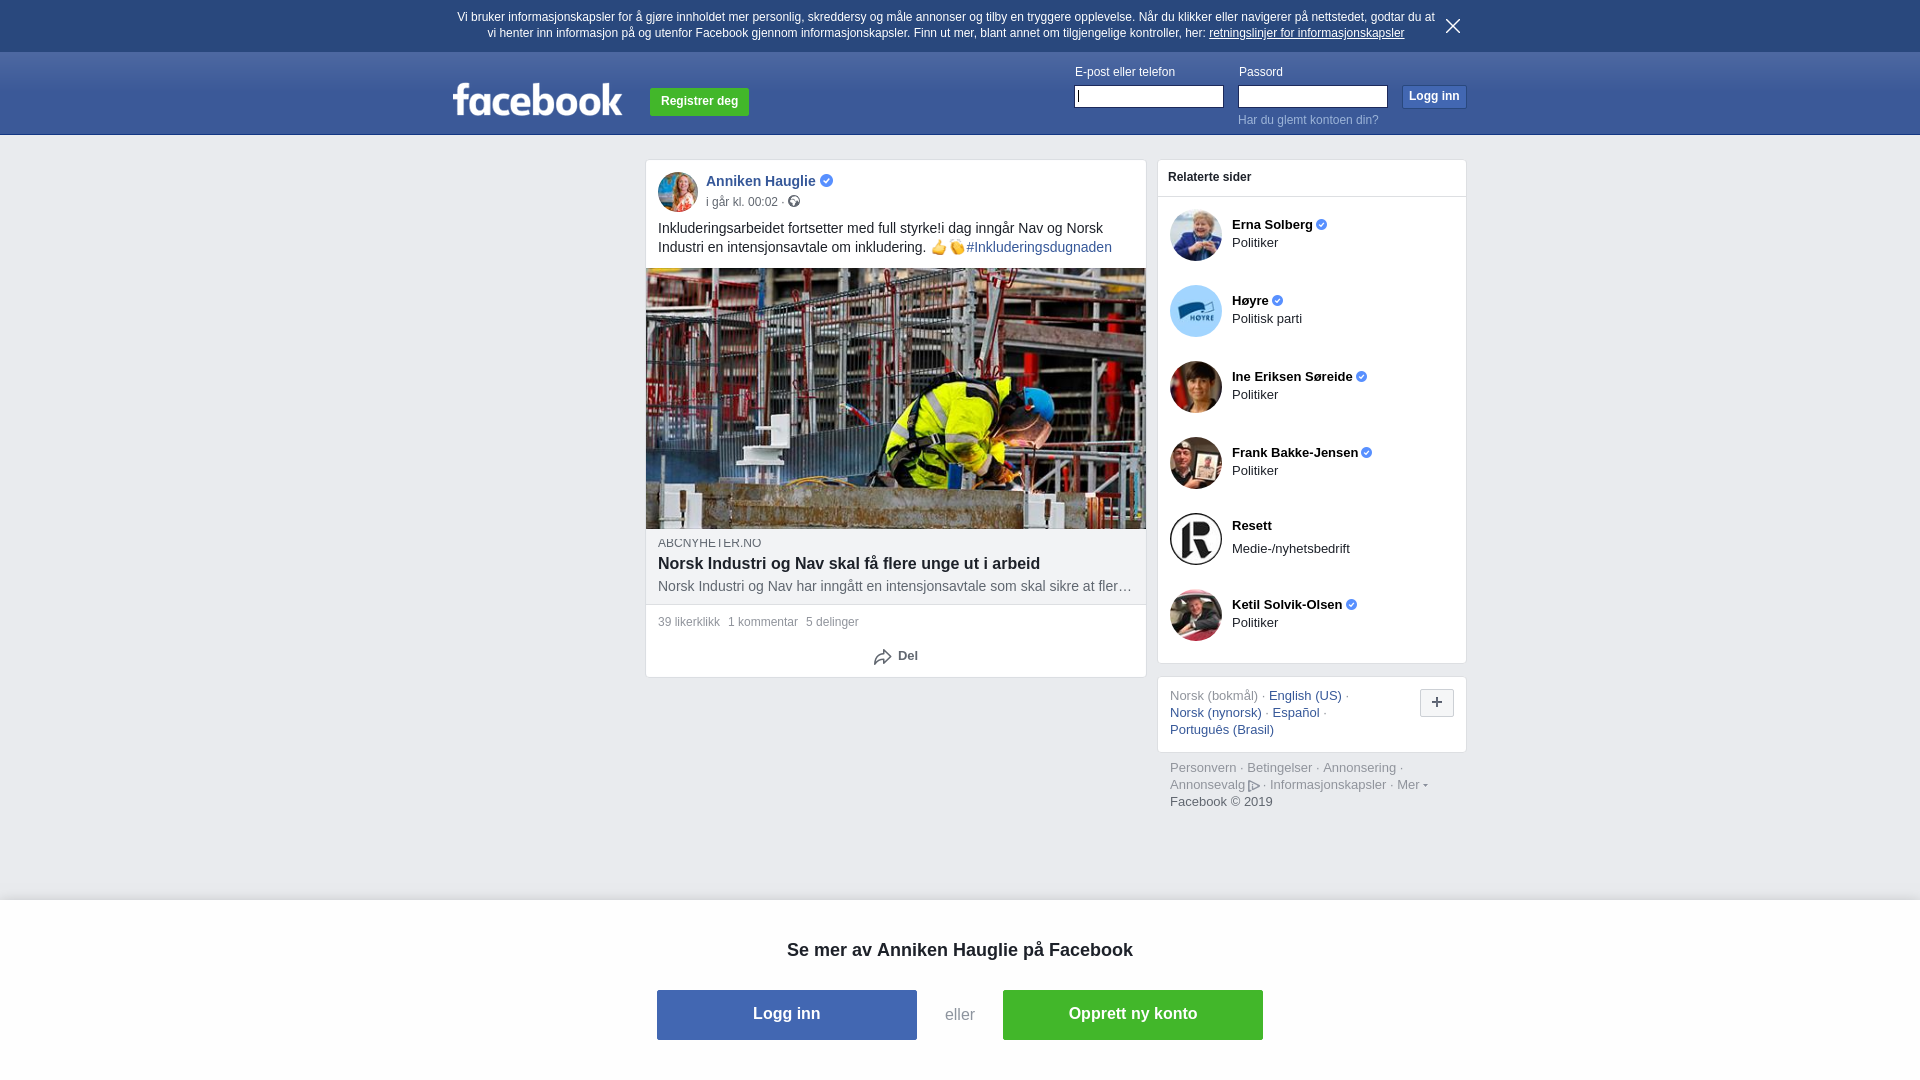Click the green Opprett ny konto button
Image resolution: width=1920 pixels, height=1080 pixels.
[x=1133, y=1015]
